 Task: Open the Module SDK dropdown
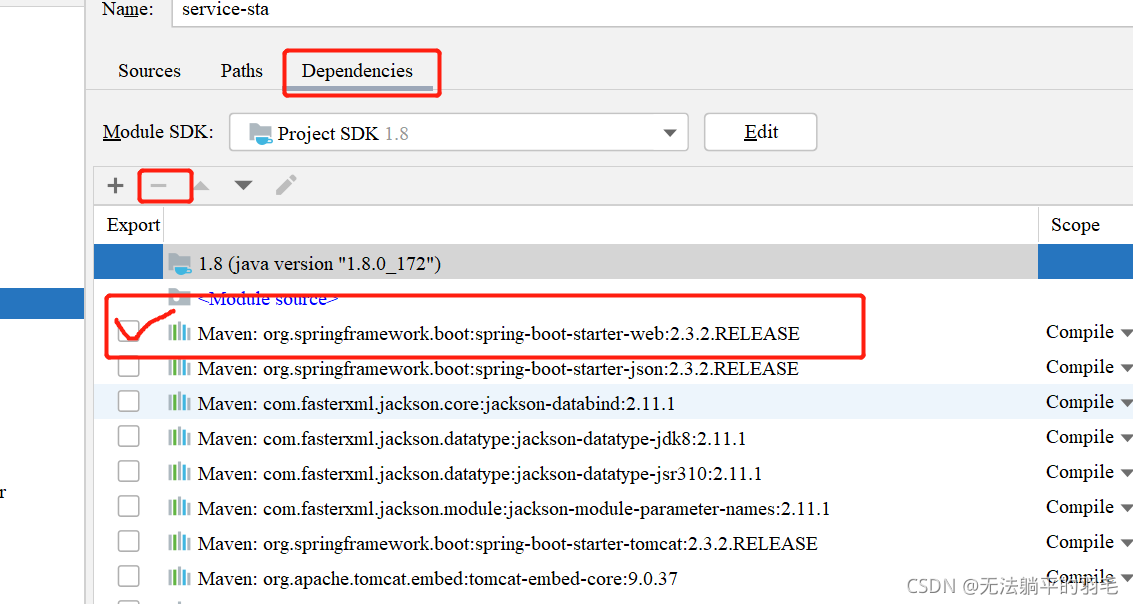click(x=668, y=131)
